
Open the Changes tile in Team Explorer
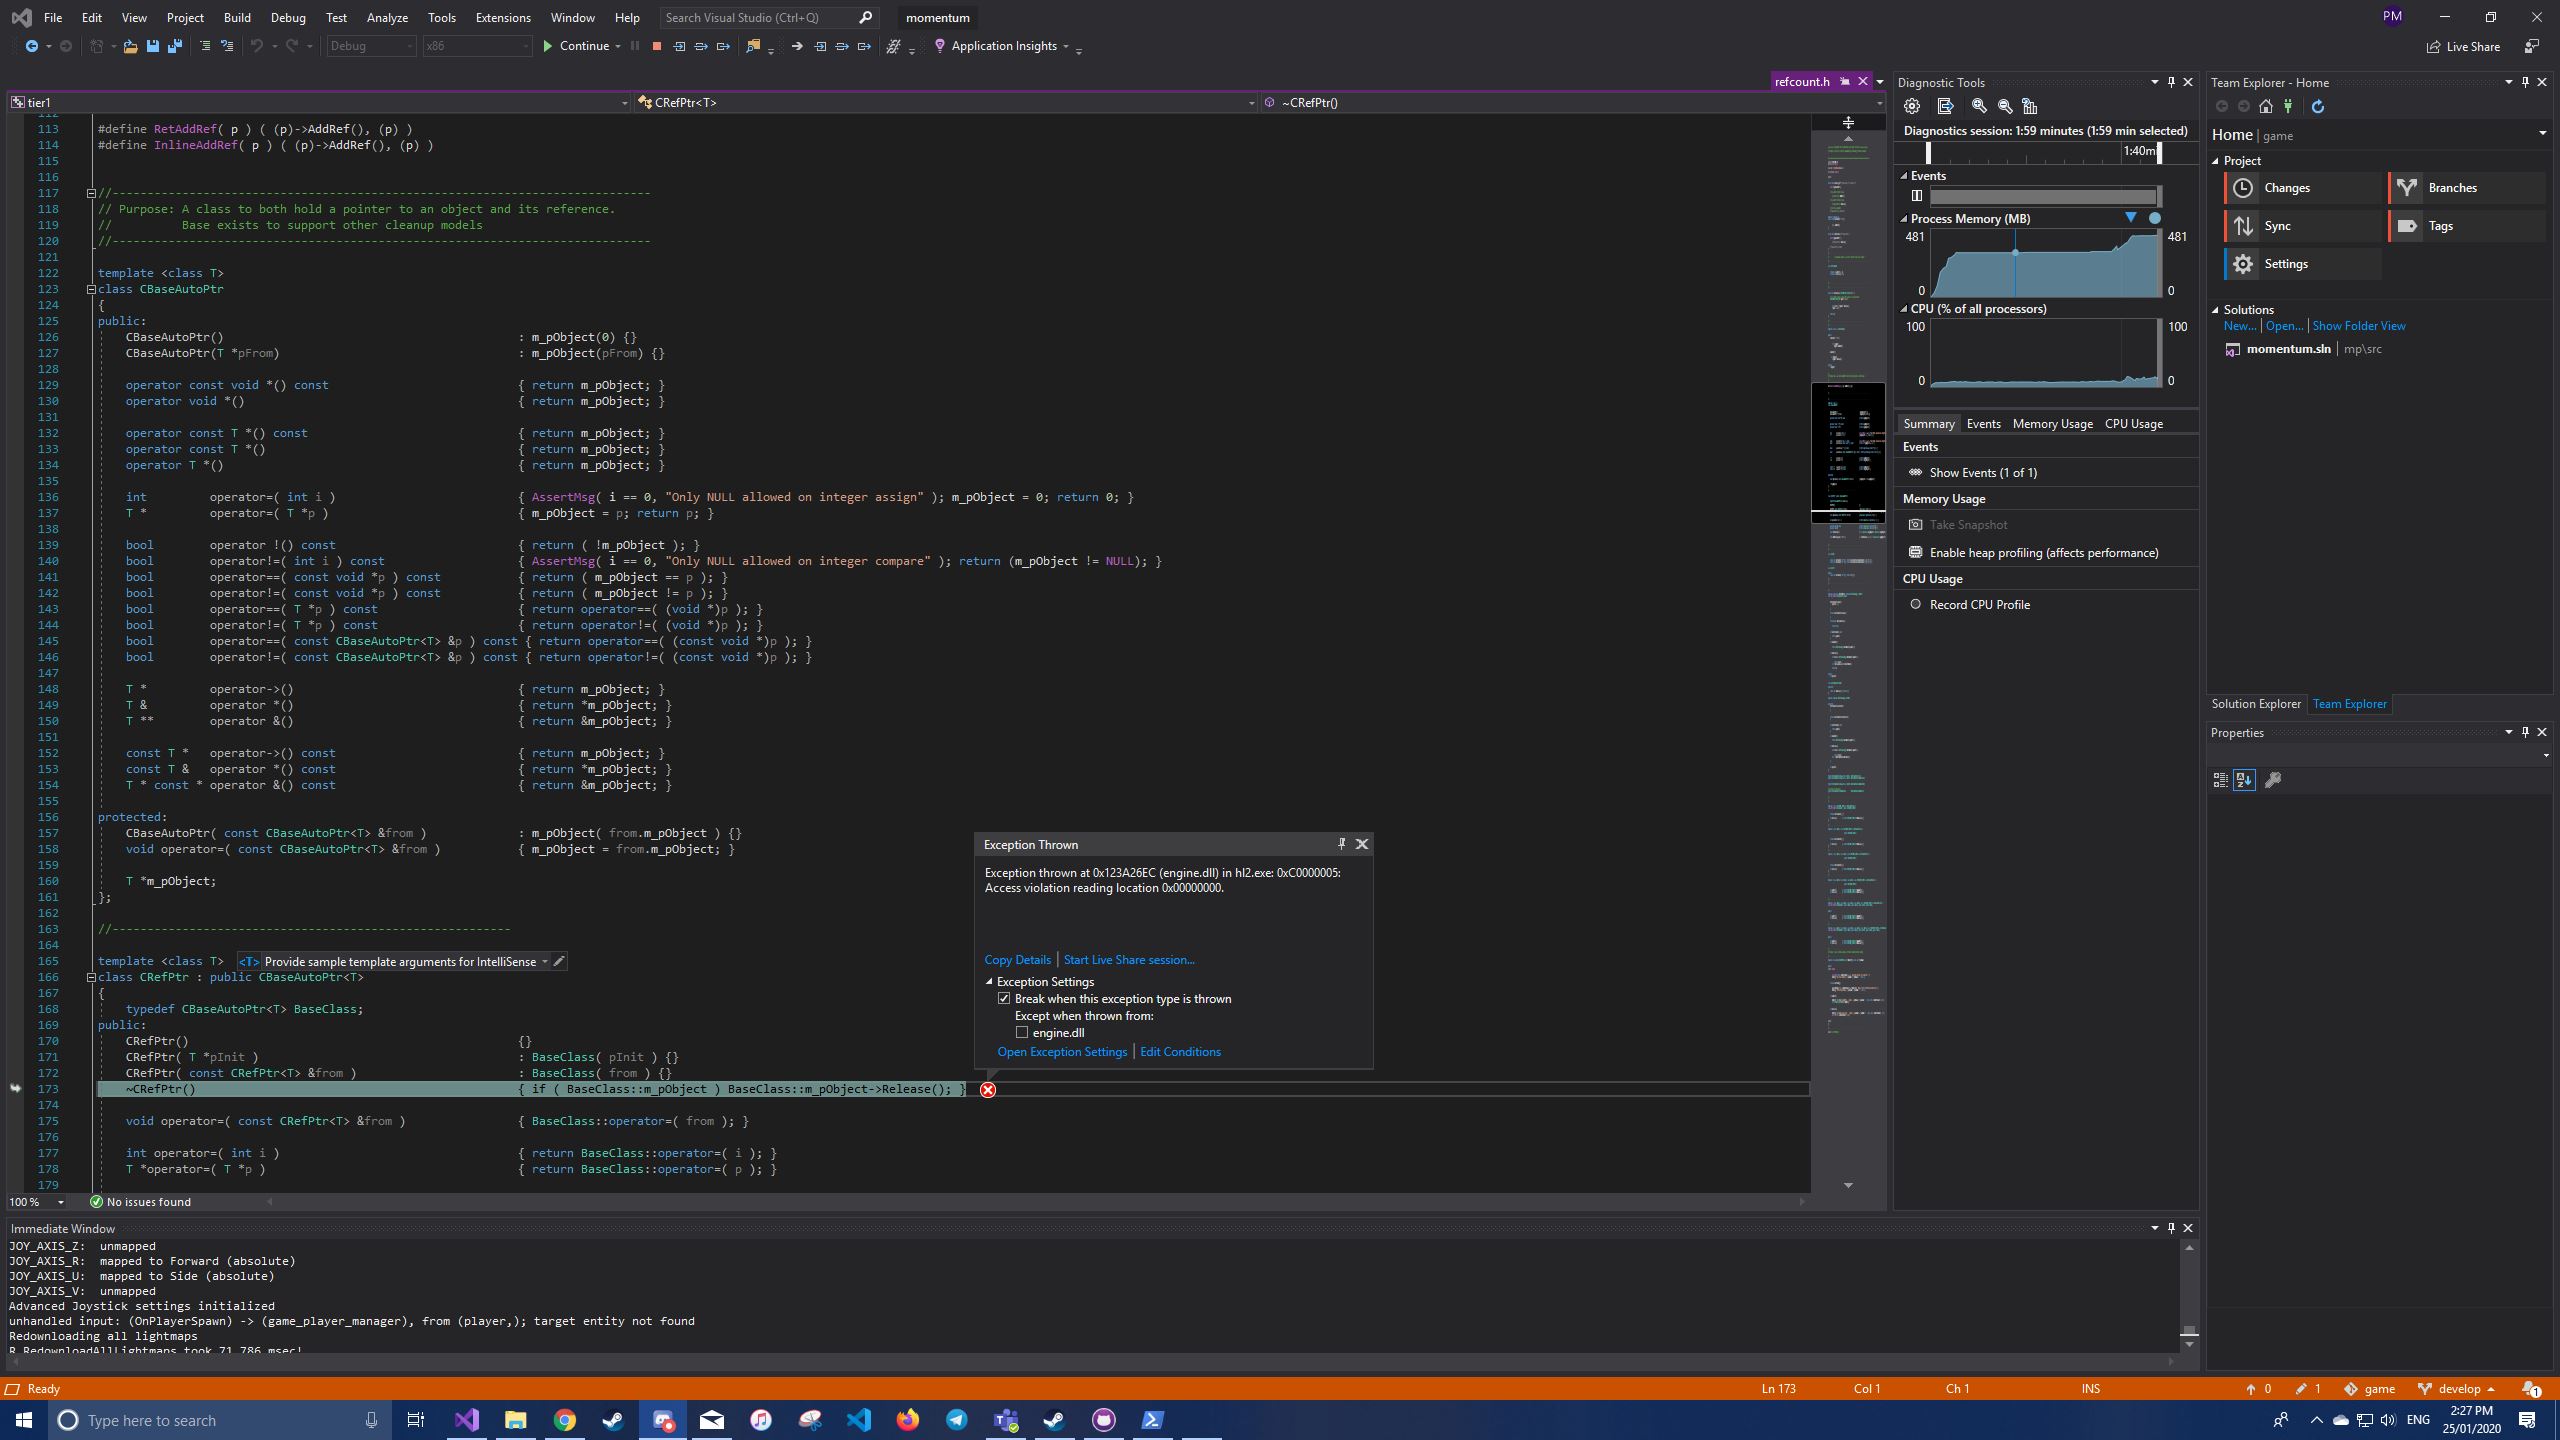point(2304,188)
